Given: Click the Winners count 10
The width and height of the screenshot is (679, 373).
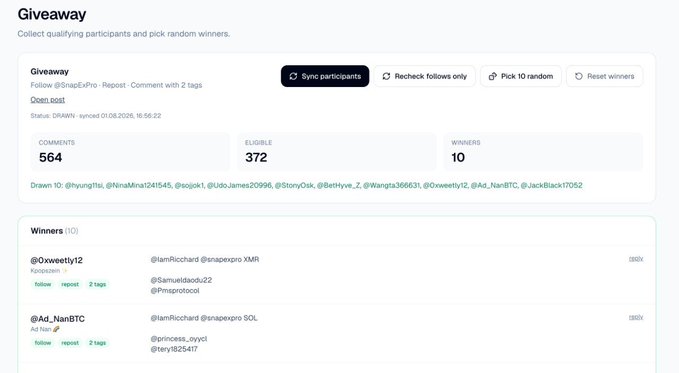Looking at the screenshot, I should click(x=458, y=157).
